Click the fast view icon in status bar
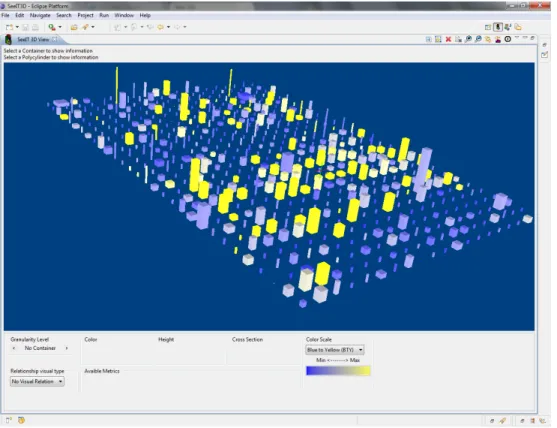The height and width of the screenshot is (428, 557). point(9,420)
